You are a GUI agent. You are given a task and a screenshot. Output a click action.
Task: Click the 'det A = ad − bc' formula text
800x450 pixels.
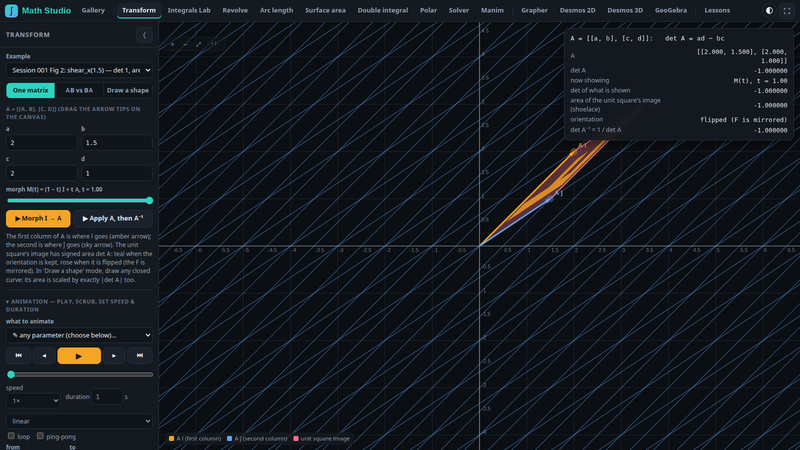(694, 38)
